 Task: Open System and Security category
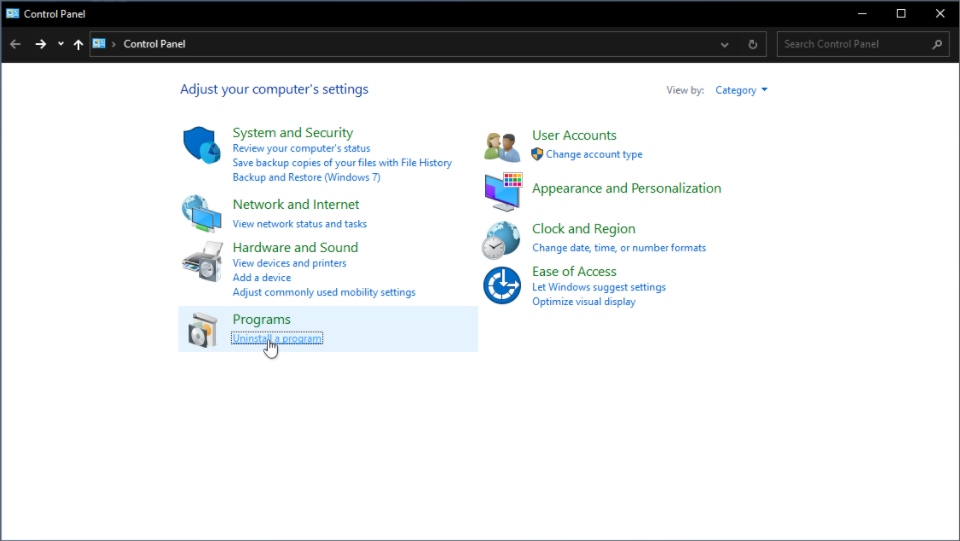(293, 132)
